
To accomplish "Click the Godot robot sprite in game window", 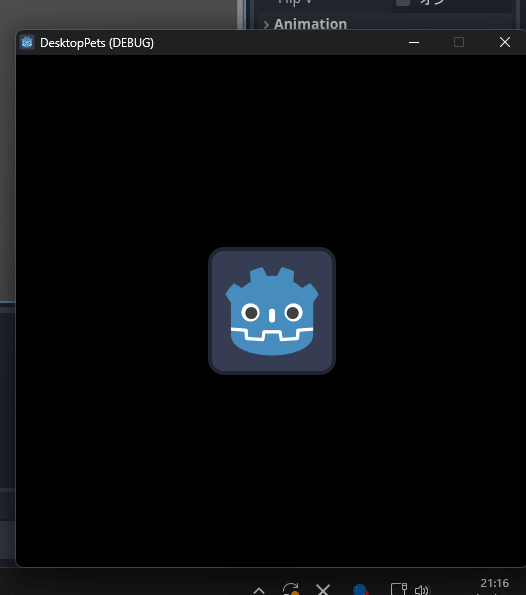I will click(272, 311).
